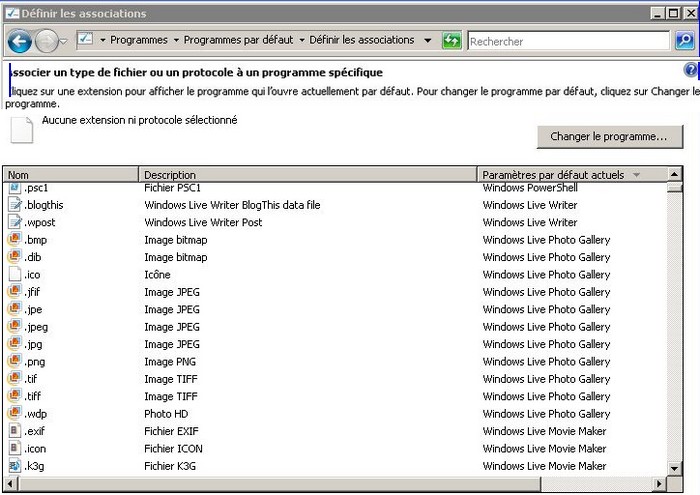Expand the arrow before Programmes breadcrumb
The image size is (700, 495).
[103, 40]
